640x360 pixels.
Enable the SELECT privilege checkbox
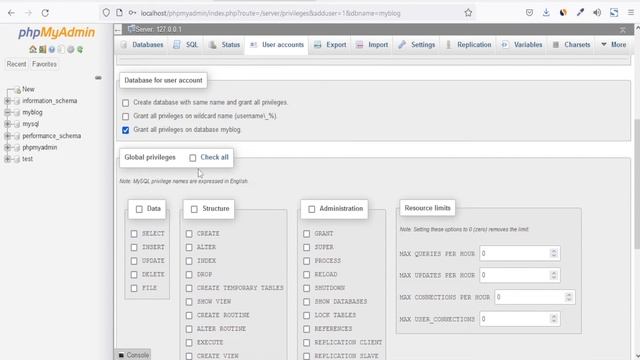point(134,234)
